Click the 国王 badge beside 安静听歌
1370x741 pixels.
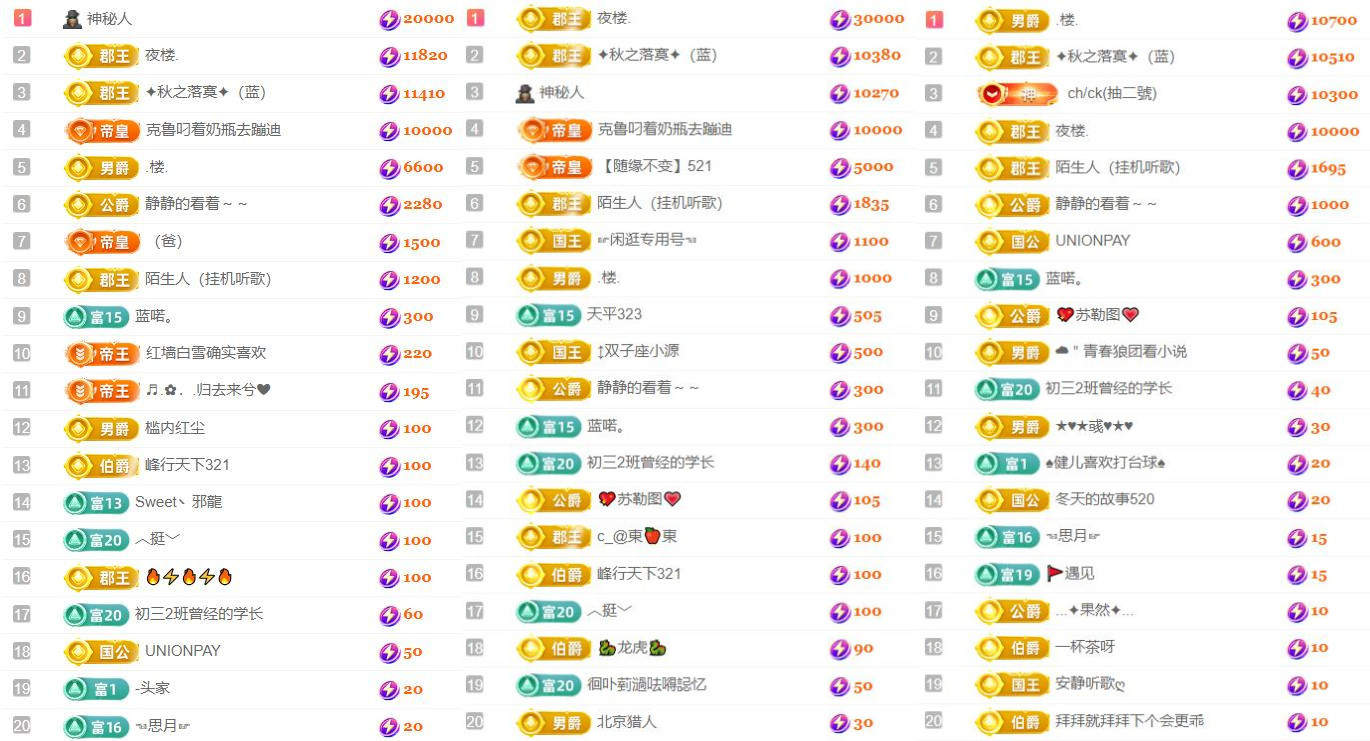pos(1013,685)
